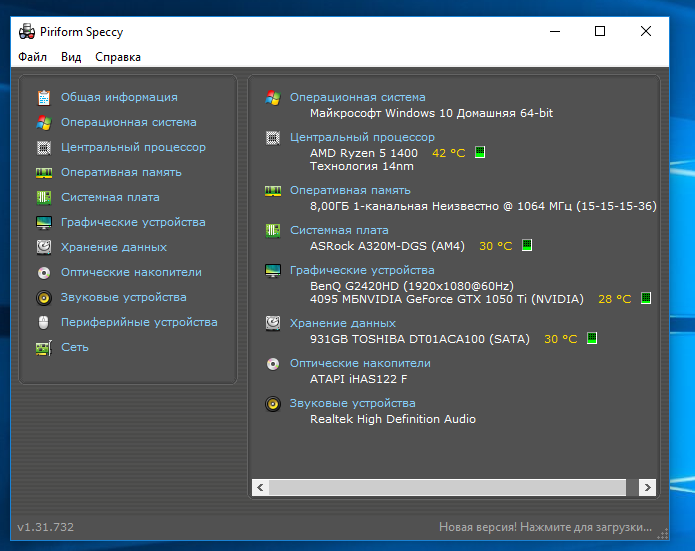Screen dimensions: 695x551
Task: Click the left arrow of horizontal scrollbar
Action: [260, 488]
